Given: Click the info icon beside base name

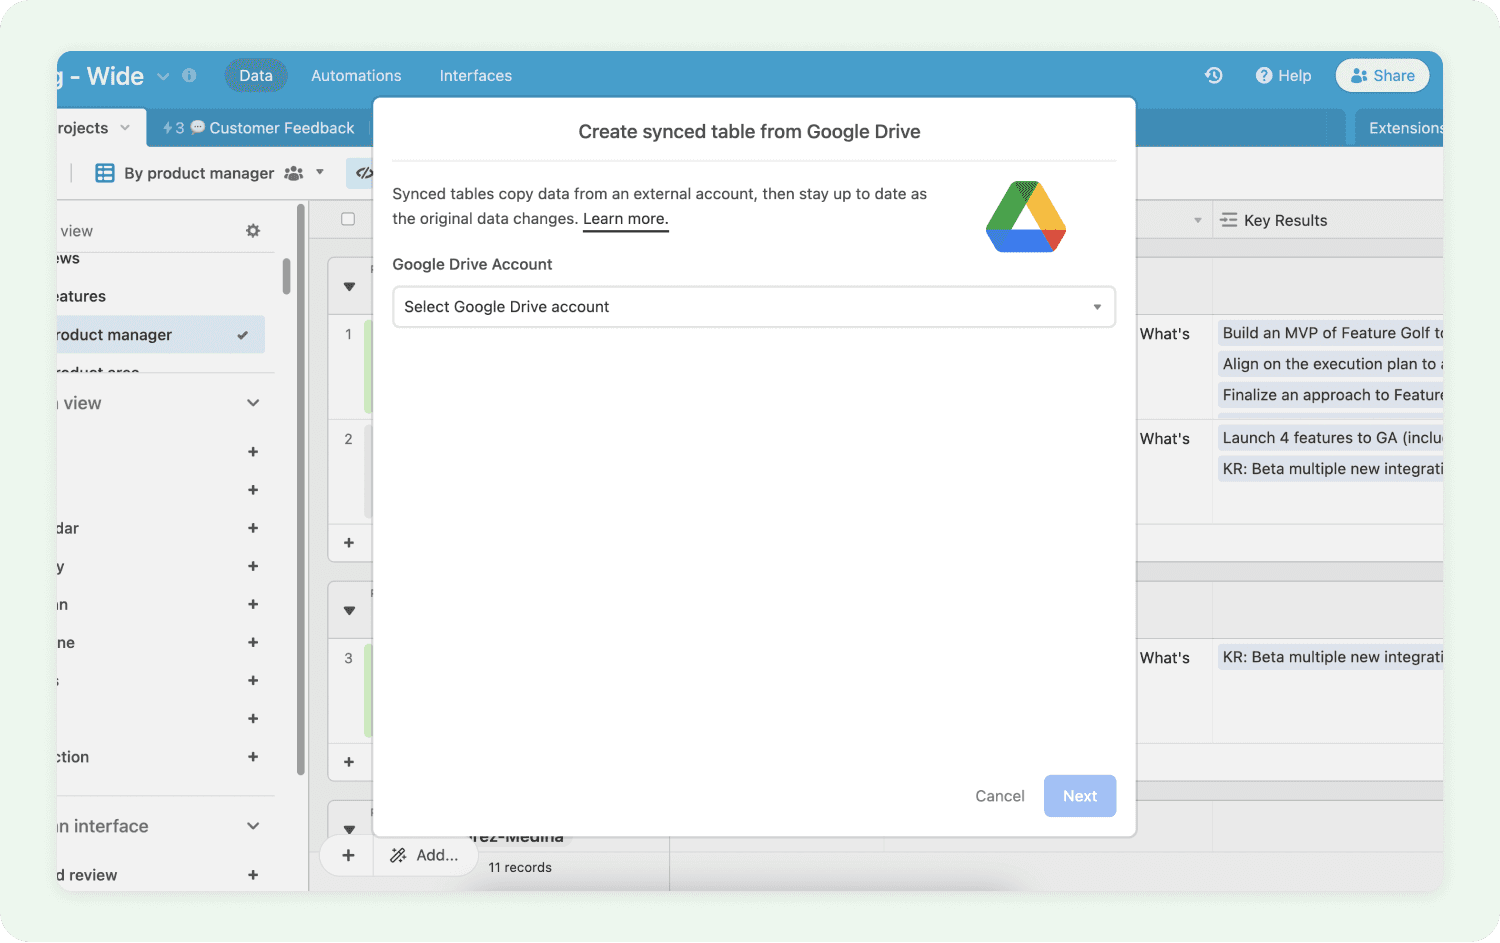Looking at the screenshot, I should point(189,75).
